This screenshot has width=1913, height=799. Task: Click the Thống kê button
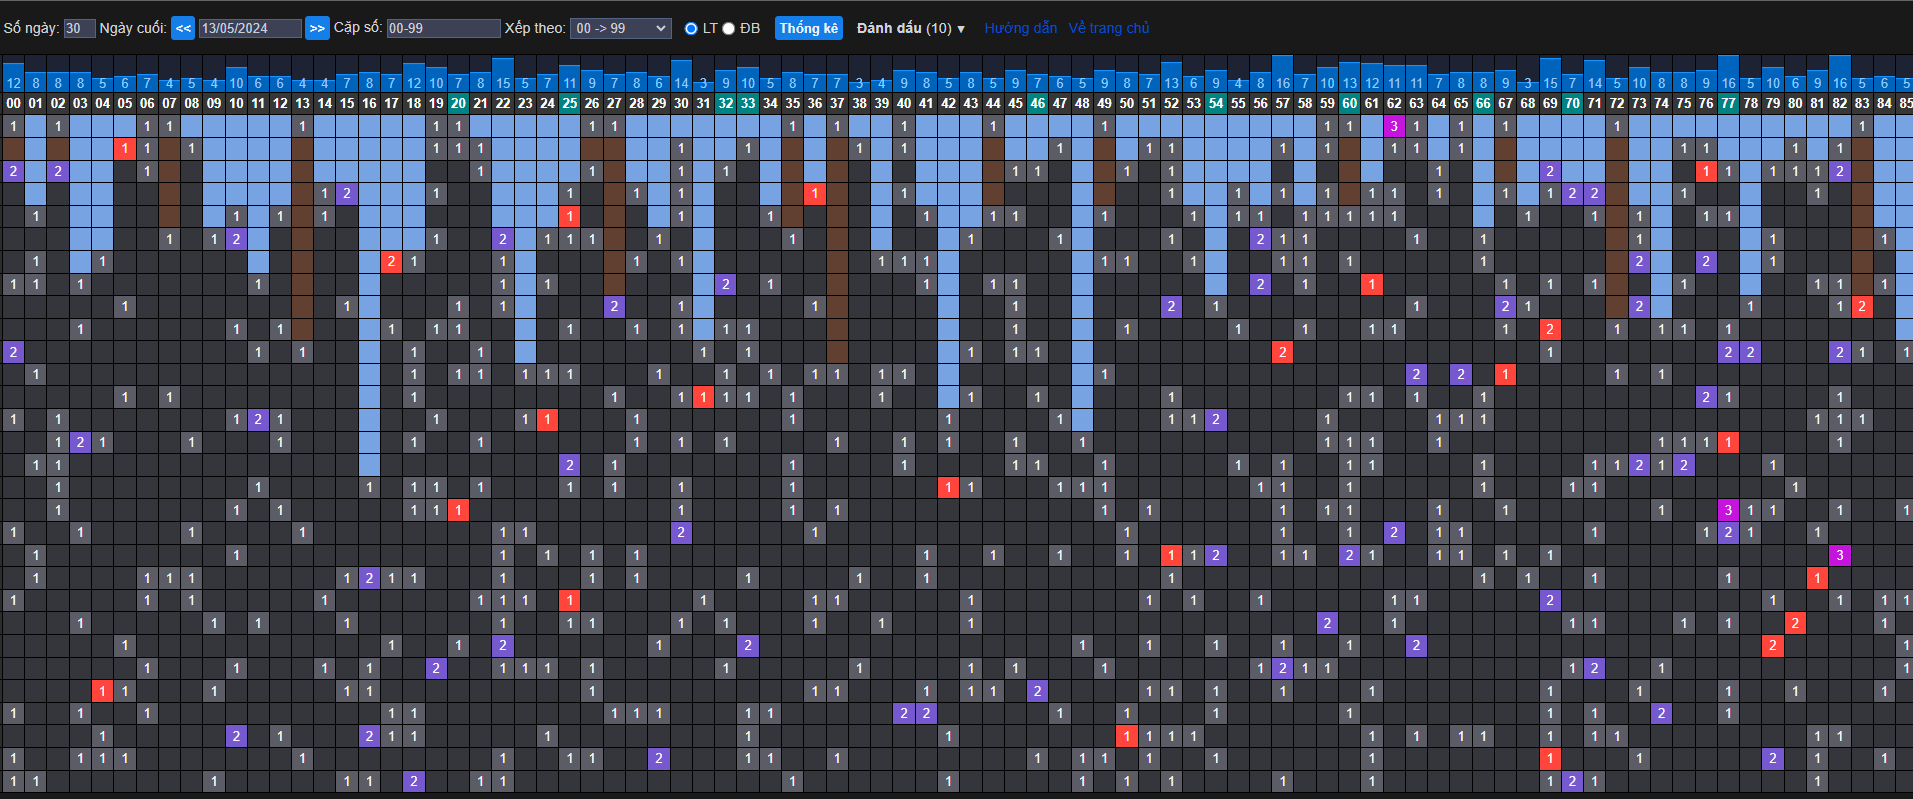pyautogui.click(x=809, y=28)
